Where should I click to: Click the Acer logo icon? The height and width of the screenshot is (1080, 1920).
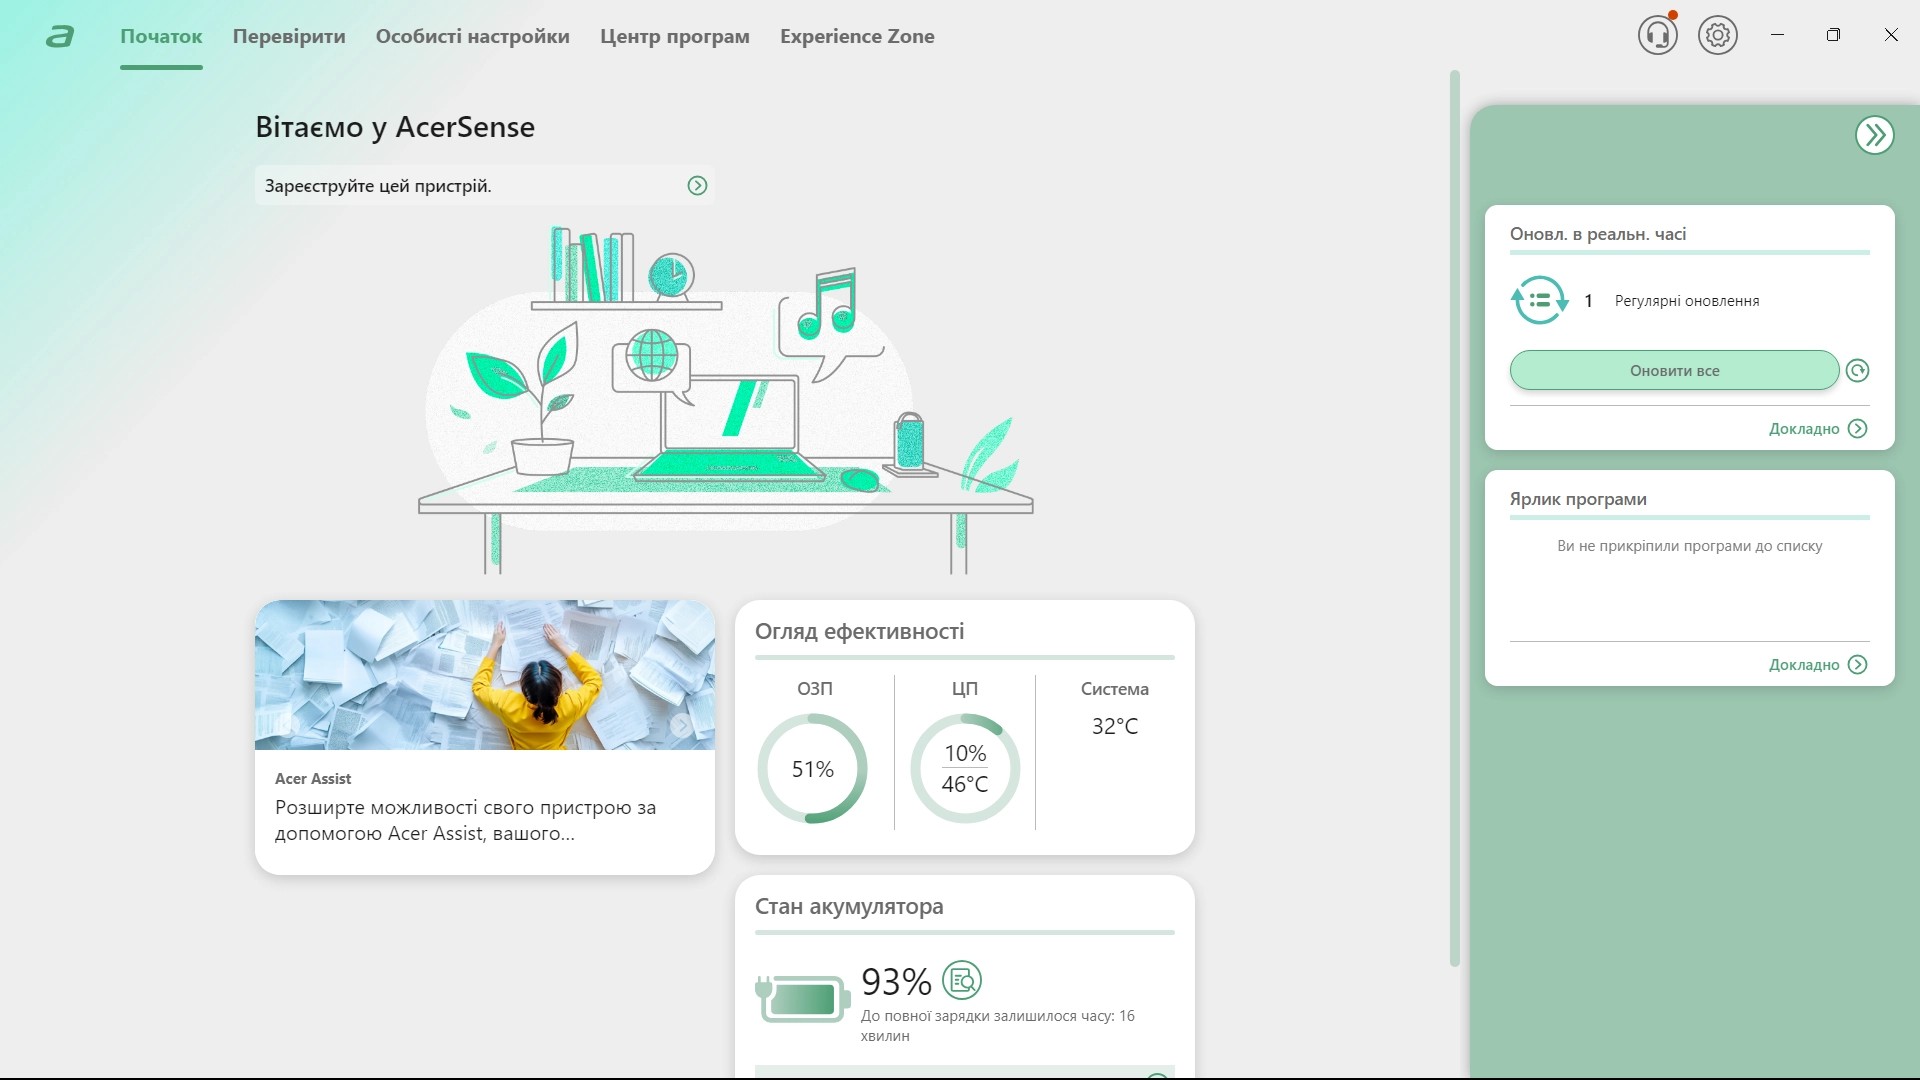(60, 37)
